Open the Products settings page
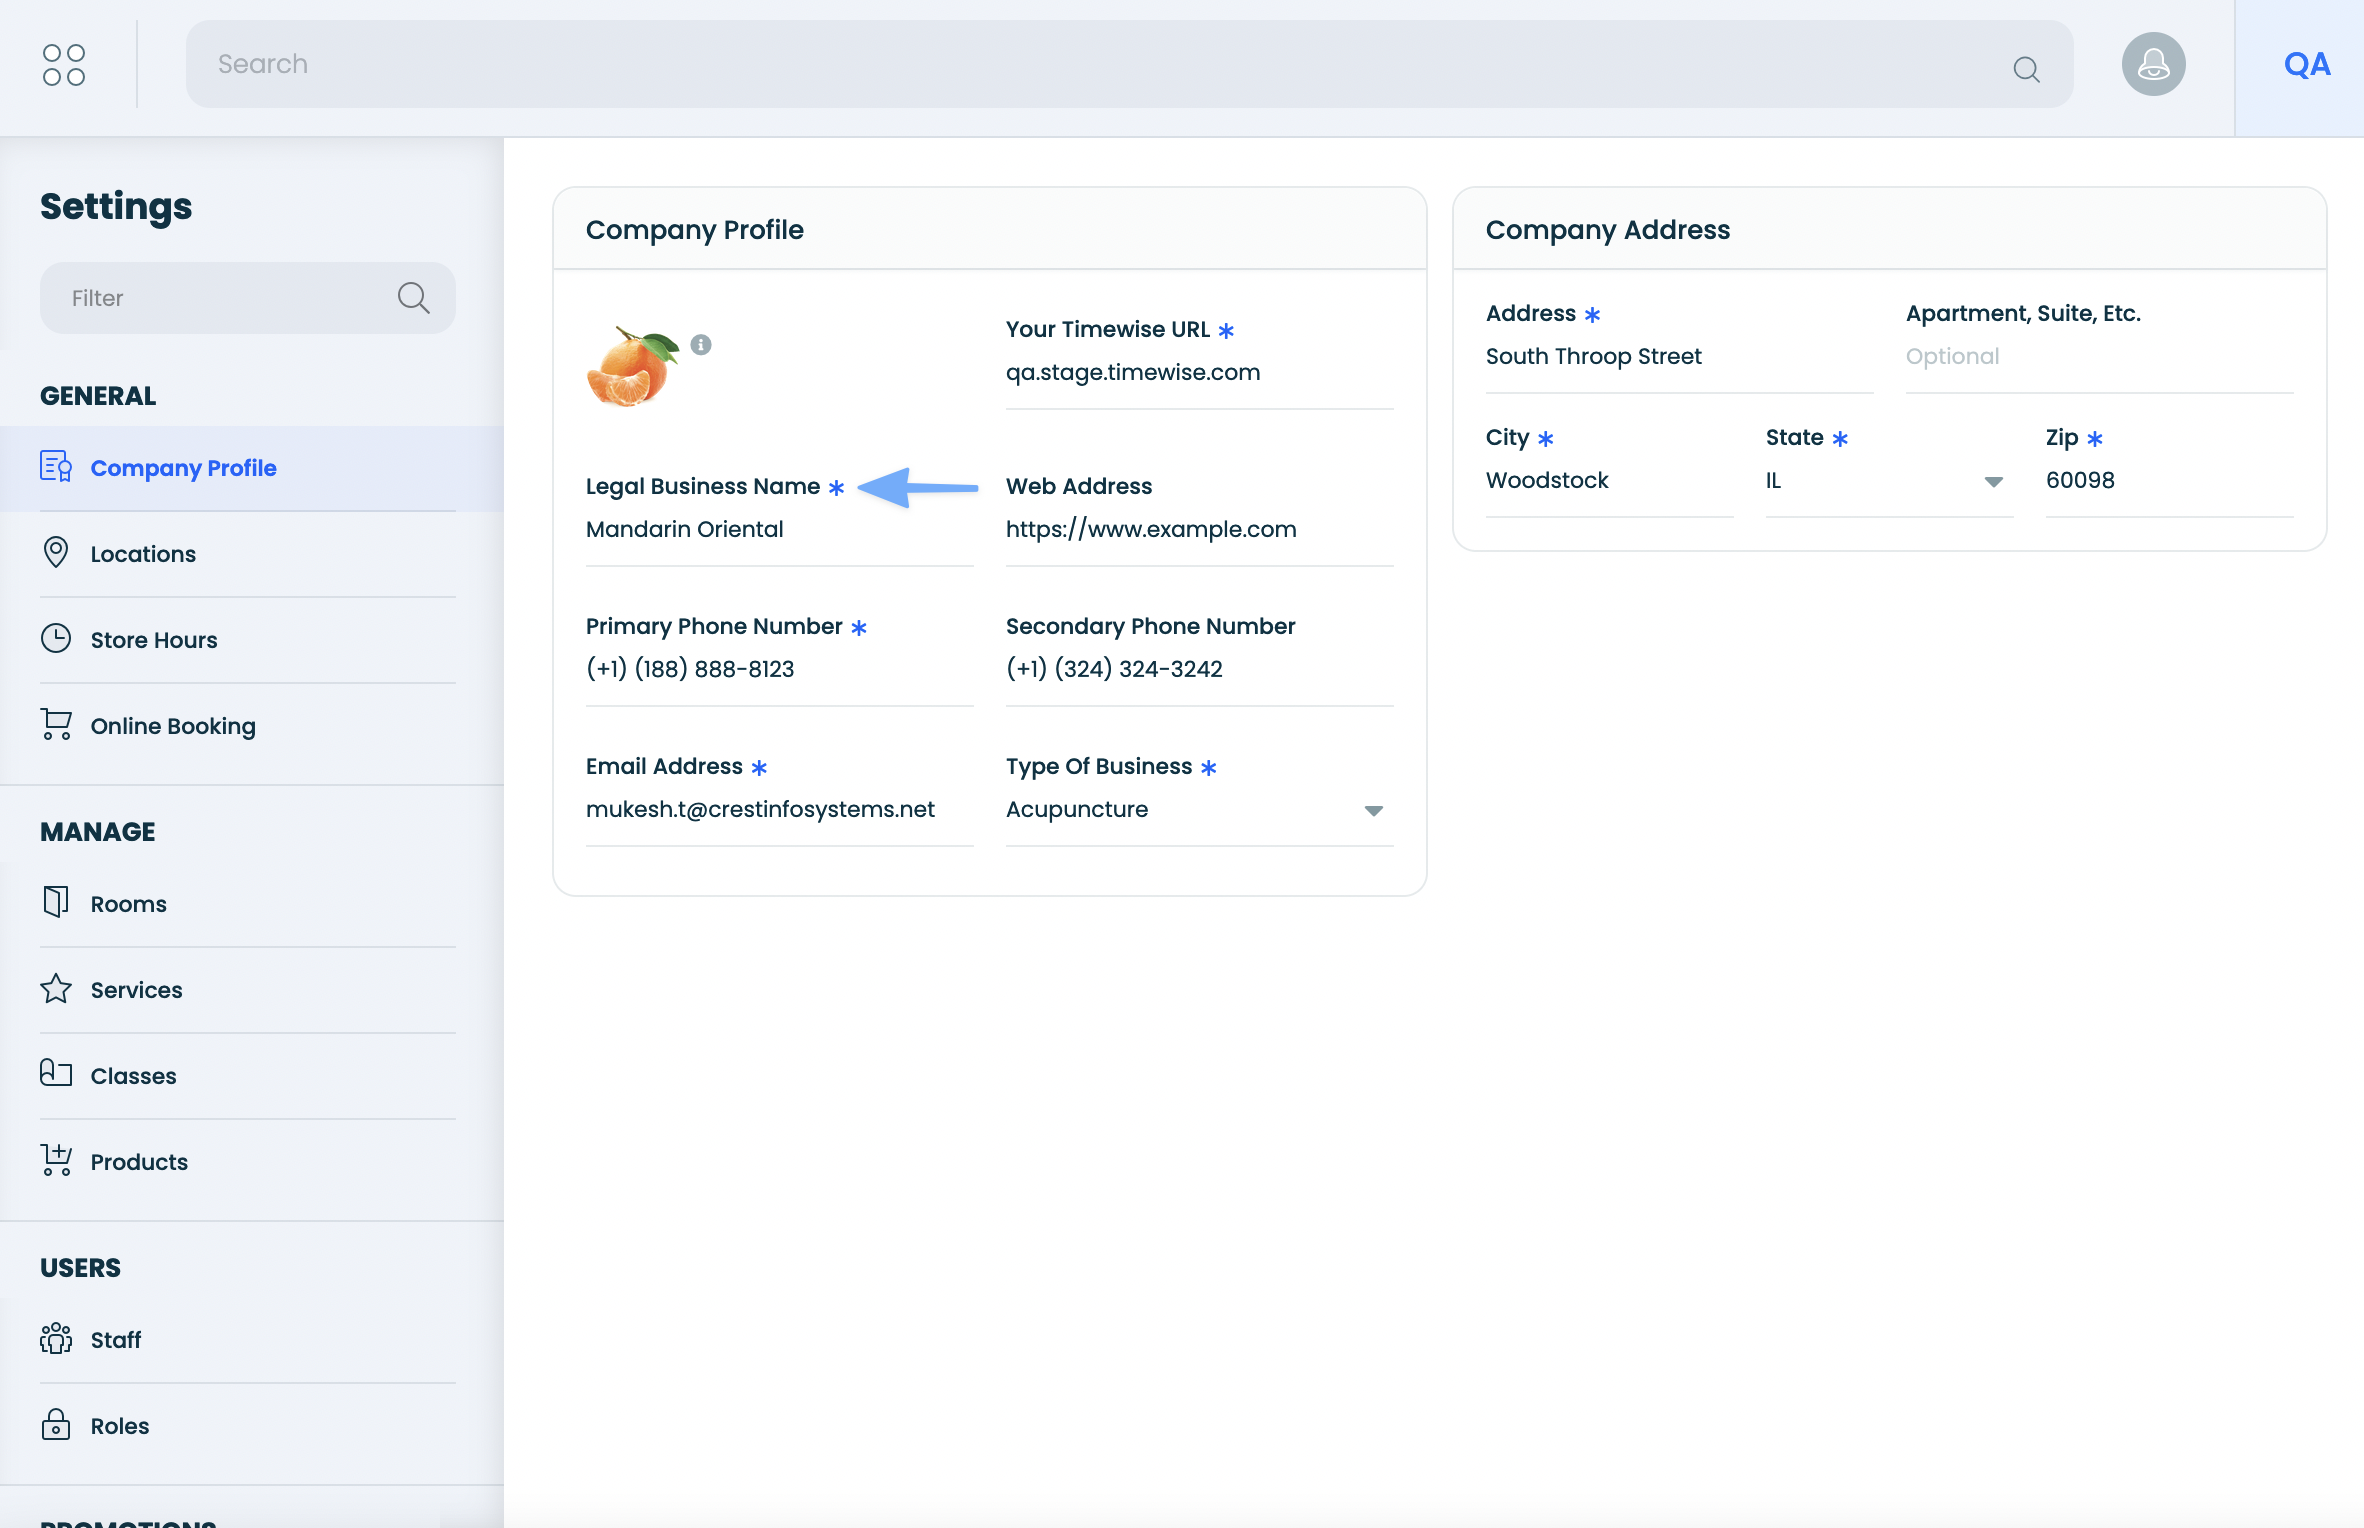 pos(139,1162)
